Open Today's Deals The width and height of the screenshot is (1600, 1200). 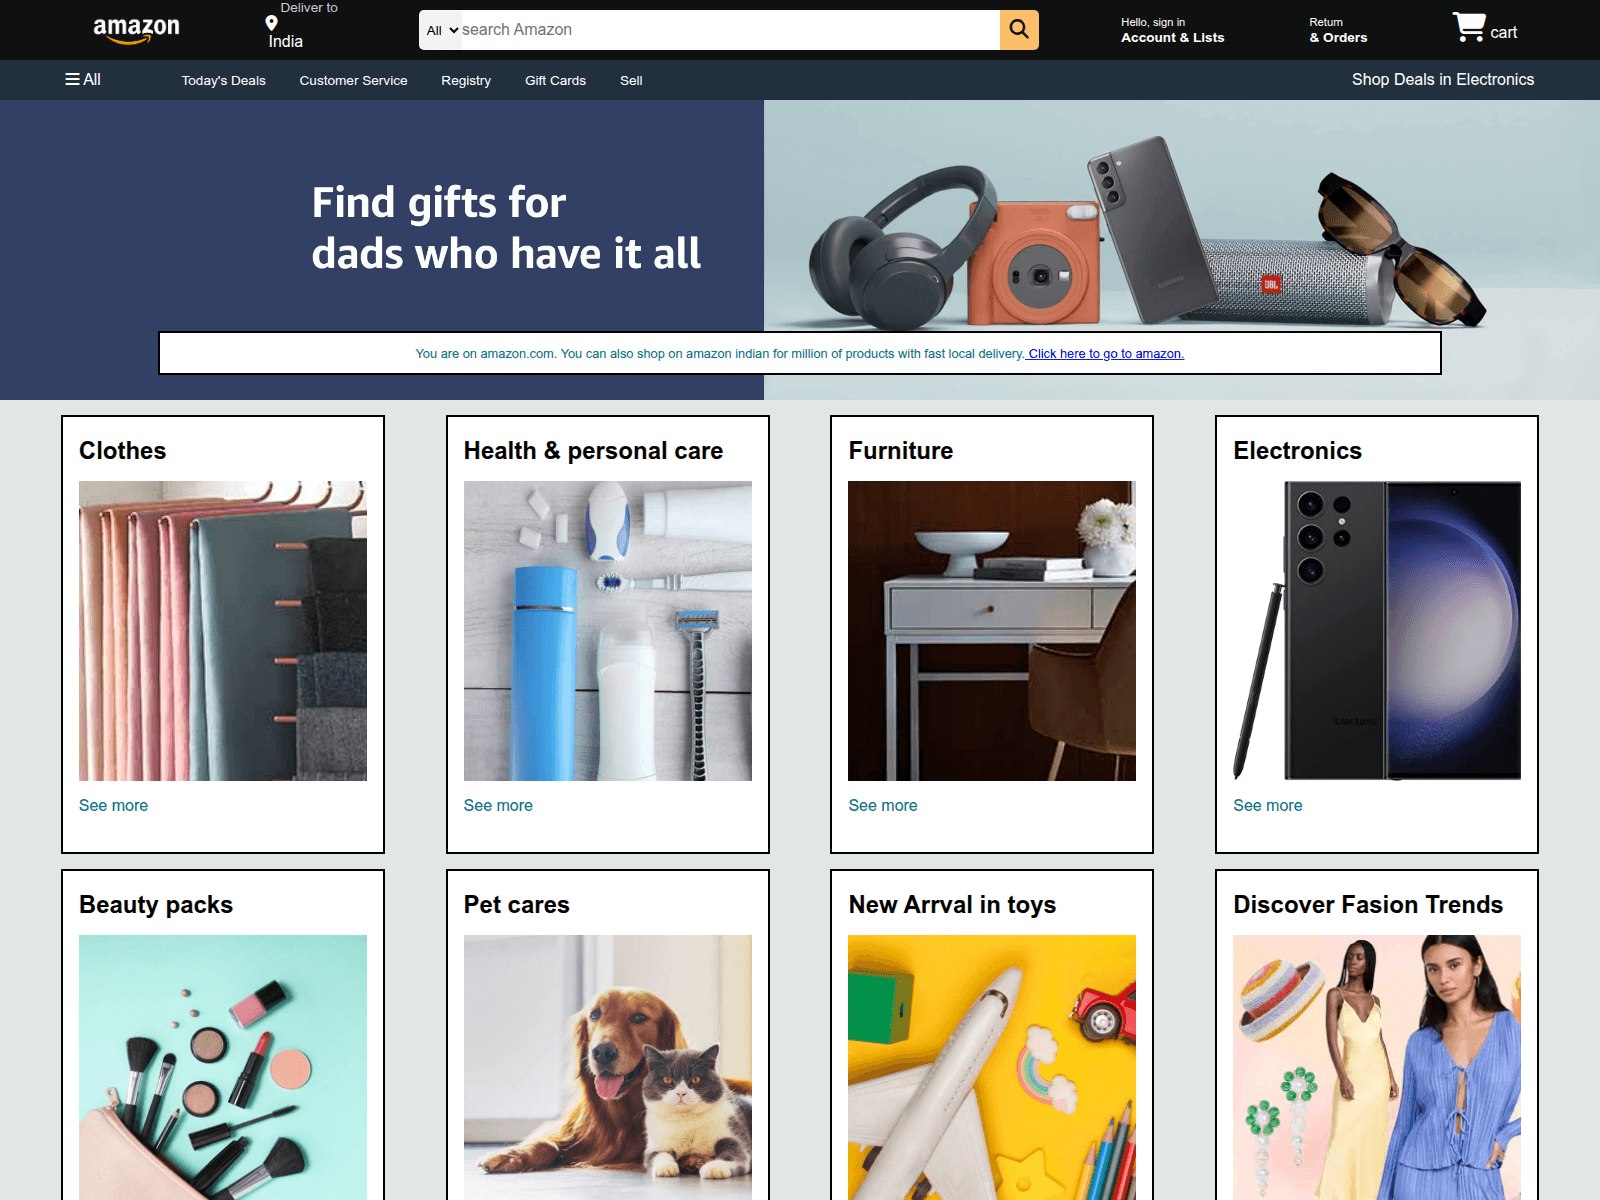224,81
